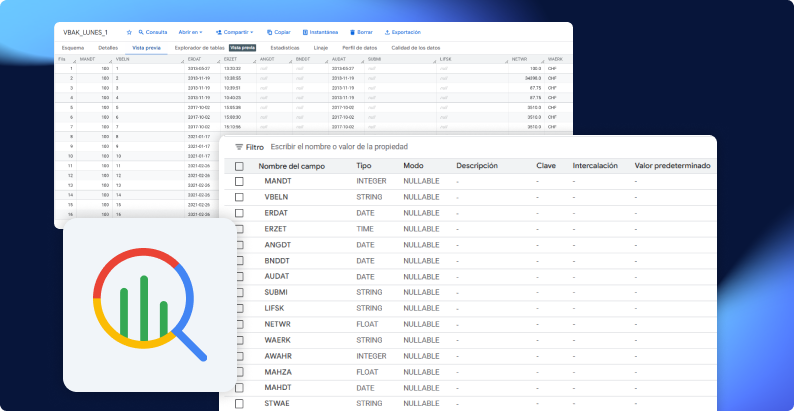Click the Copiar button

(279, 32)
